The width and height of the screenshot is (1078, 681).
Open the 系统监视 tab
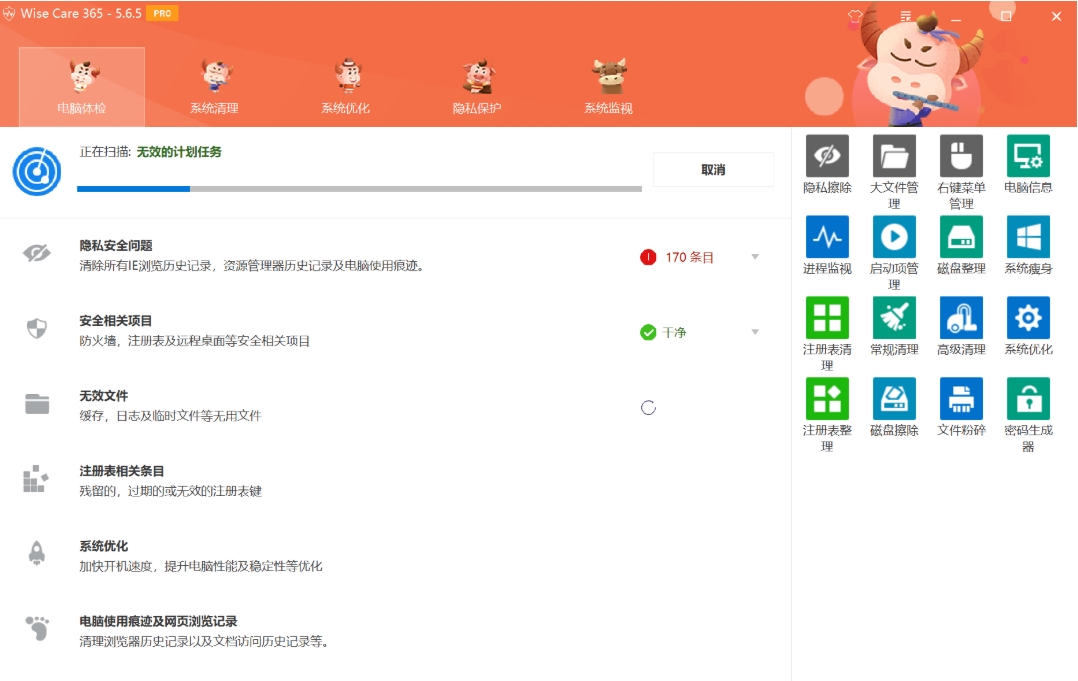click(608, 87)
